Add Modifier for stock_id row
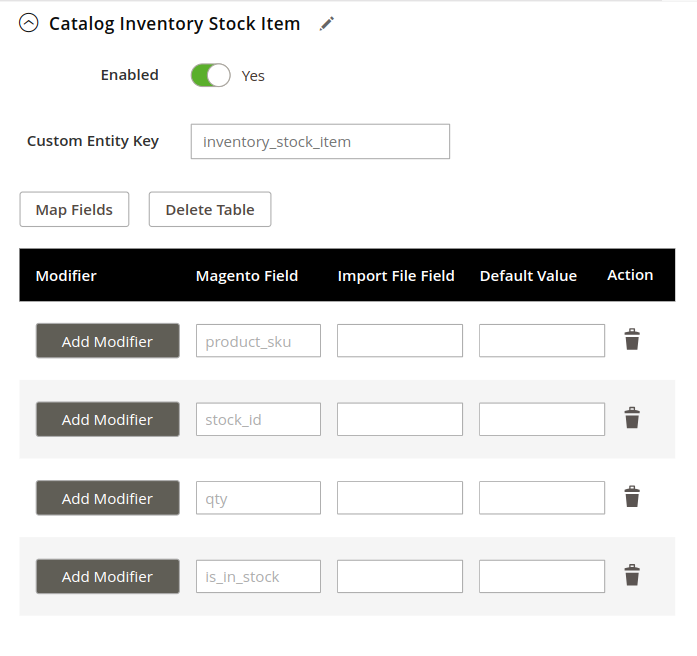The width and height of the screenshot is (697, 656). 108,419
